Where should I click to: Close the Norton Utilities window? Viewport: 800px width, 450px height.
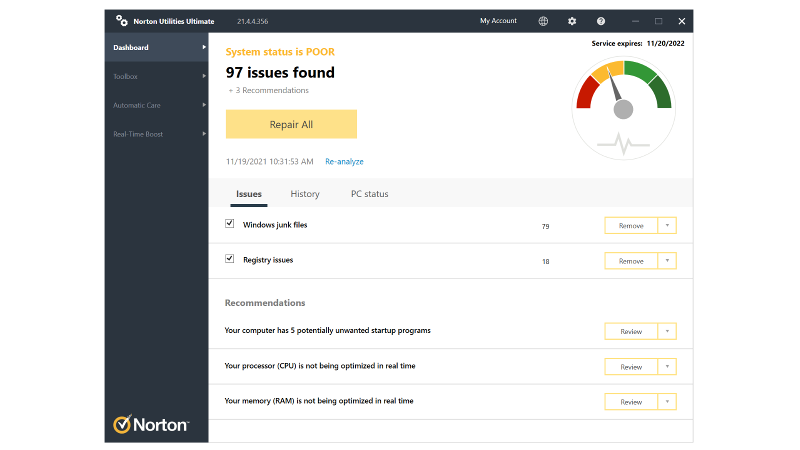[682, 21]
